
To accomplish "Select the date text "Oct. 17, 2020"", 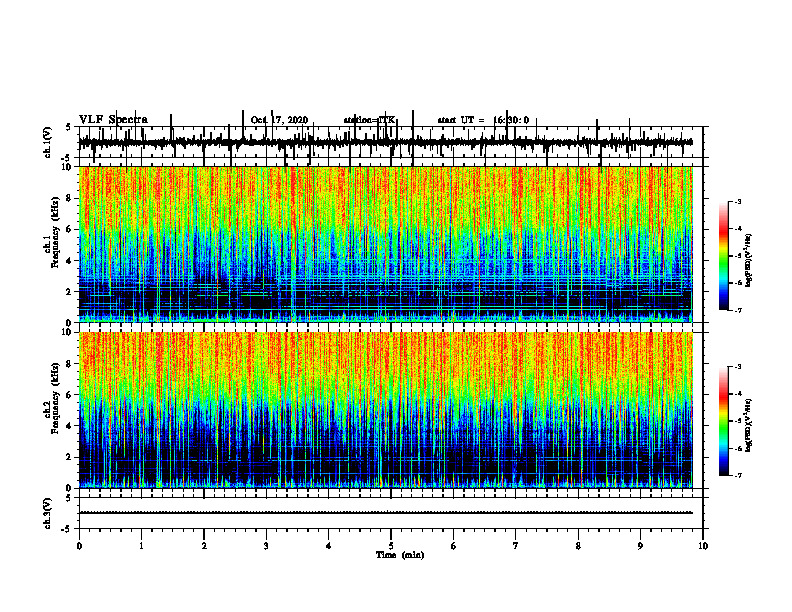I will click(x=279, y=120).
